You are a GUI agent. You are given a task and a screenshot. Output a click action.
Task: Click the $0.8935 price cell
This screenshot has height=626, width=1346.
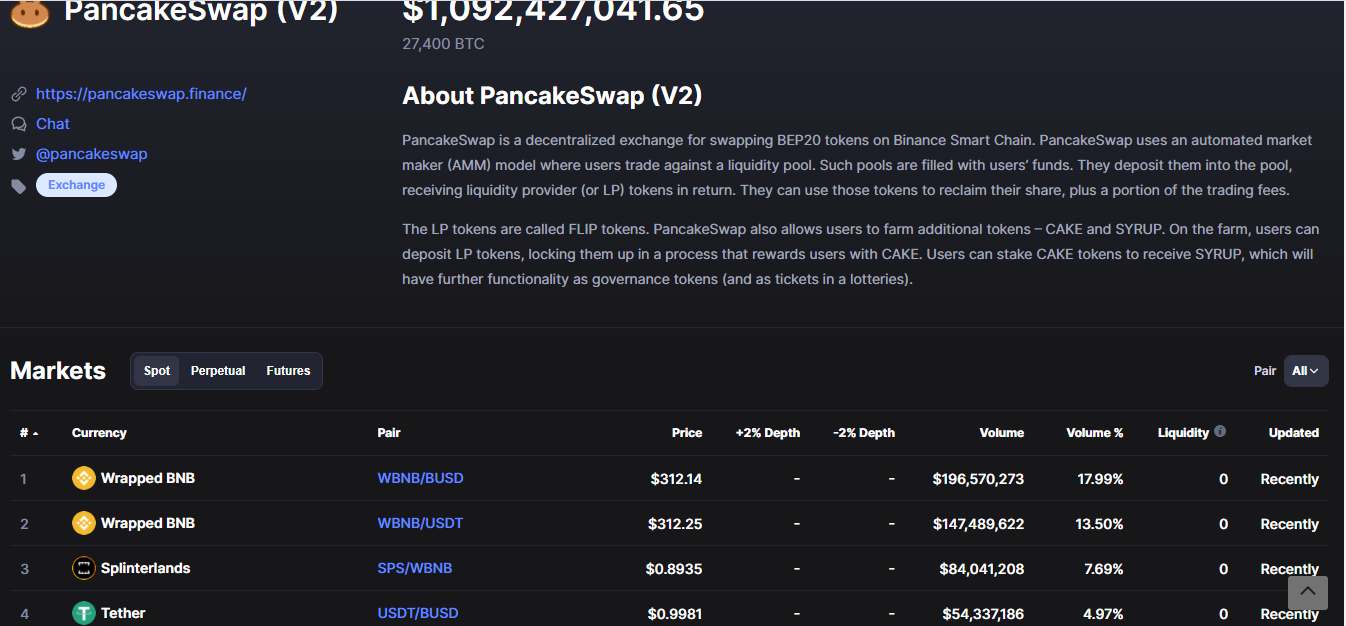click(674, 569)
